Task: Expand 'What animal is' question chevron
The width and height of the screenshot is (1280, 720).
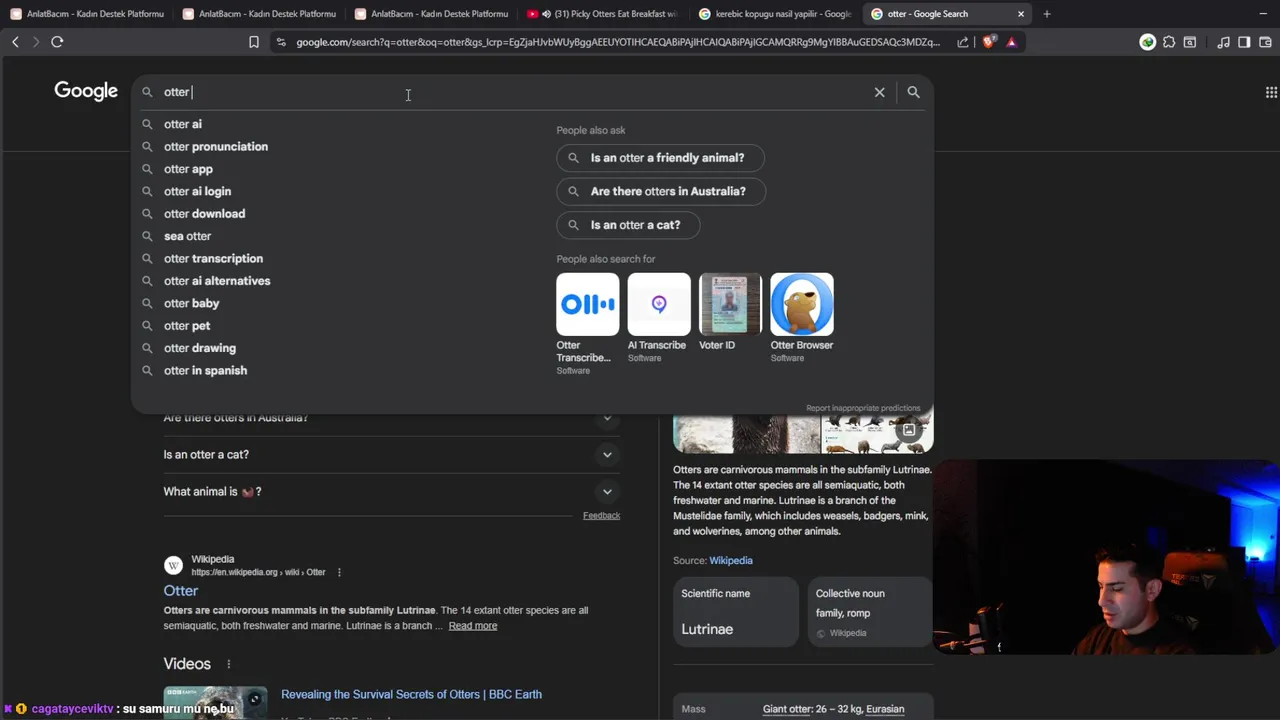Action: pos(607,492)
